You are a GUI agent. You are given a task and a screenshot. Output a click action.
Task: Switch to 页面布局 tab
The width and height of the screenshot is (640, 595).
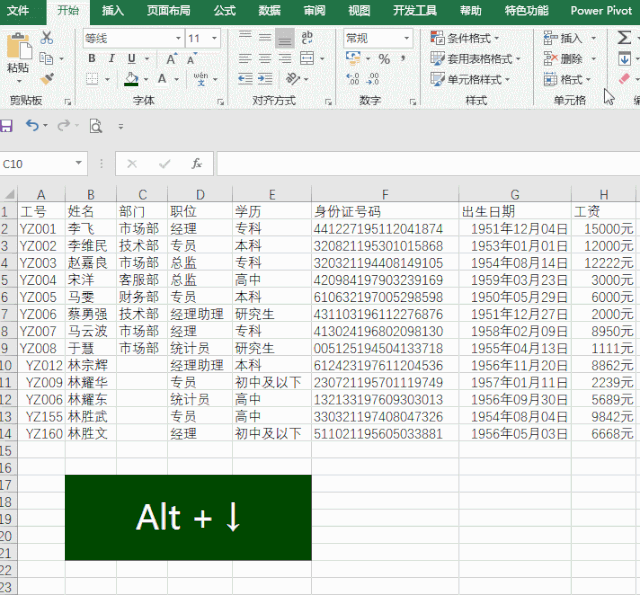click(169, 10)
